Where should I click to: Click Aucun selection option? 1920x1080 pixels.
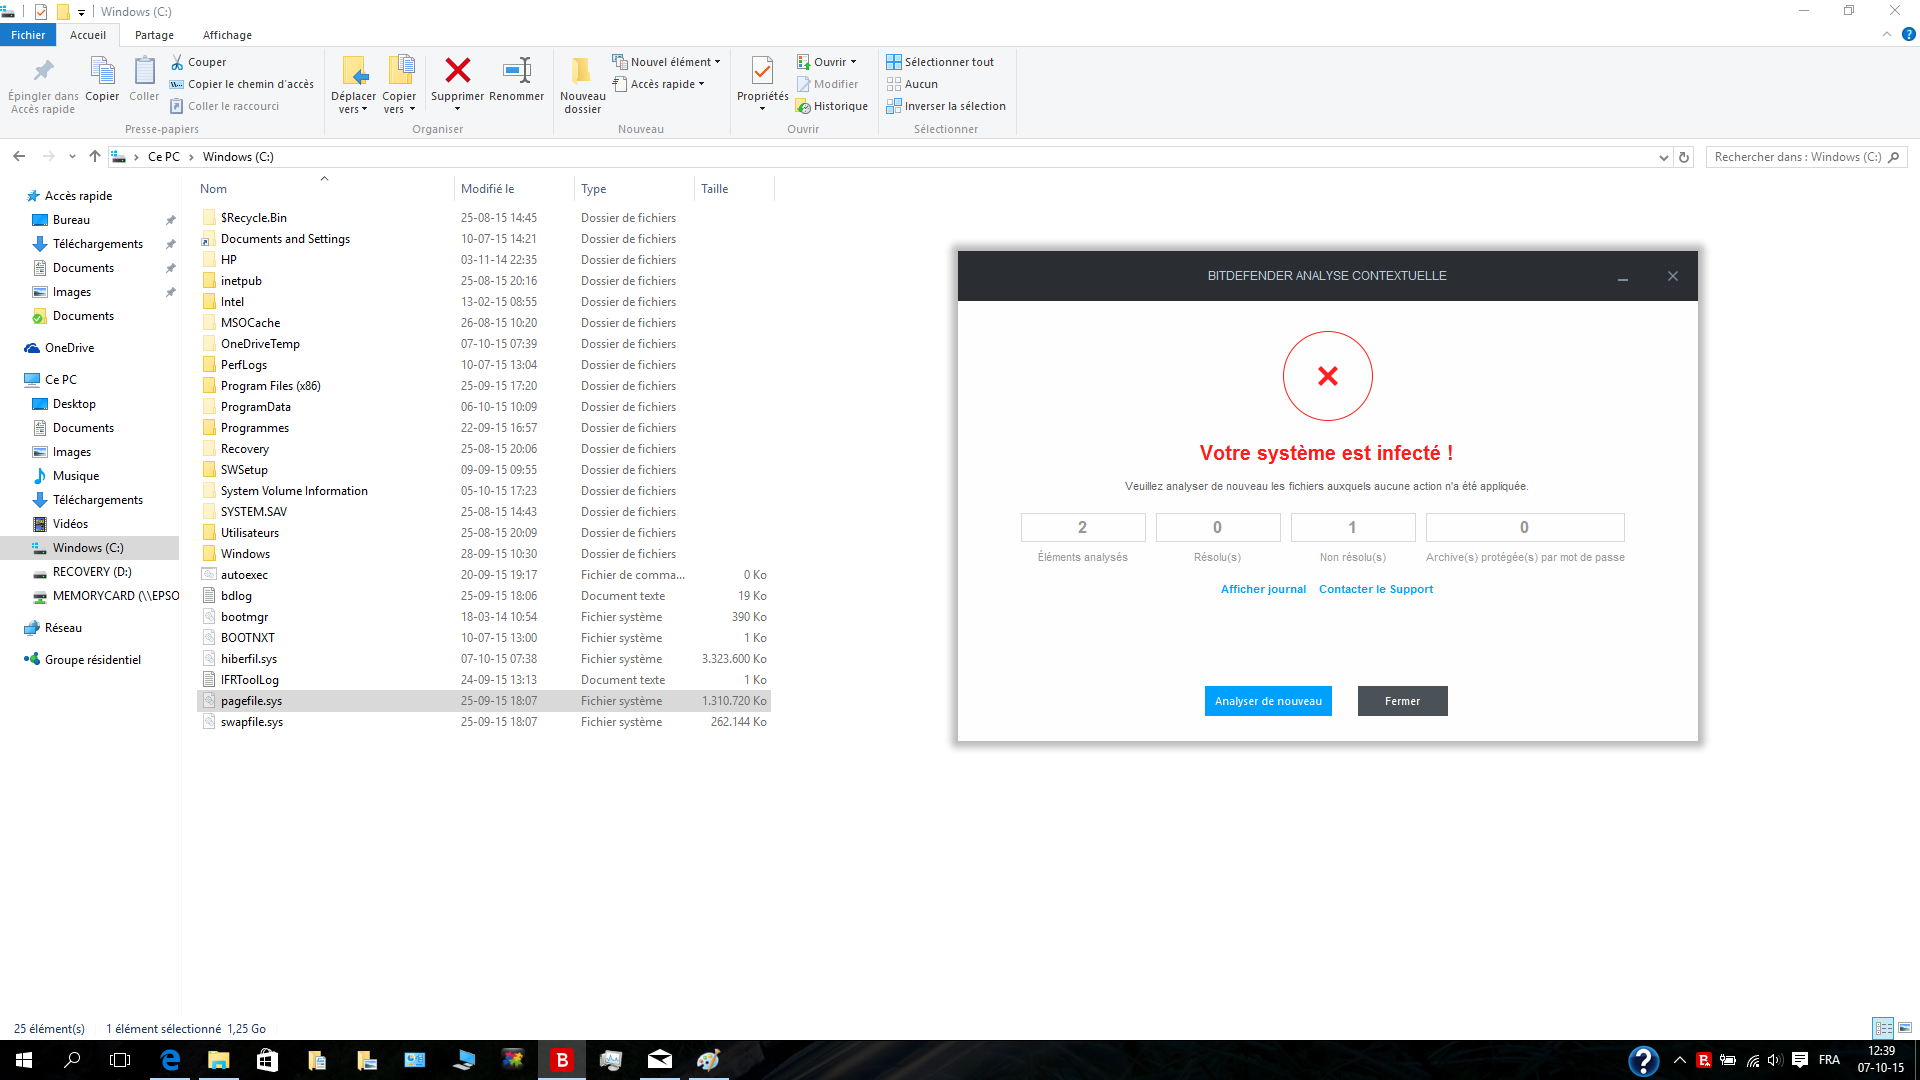point(912,84)
